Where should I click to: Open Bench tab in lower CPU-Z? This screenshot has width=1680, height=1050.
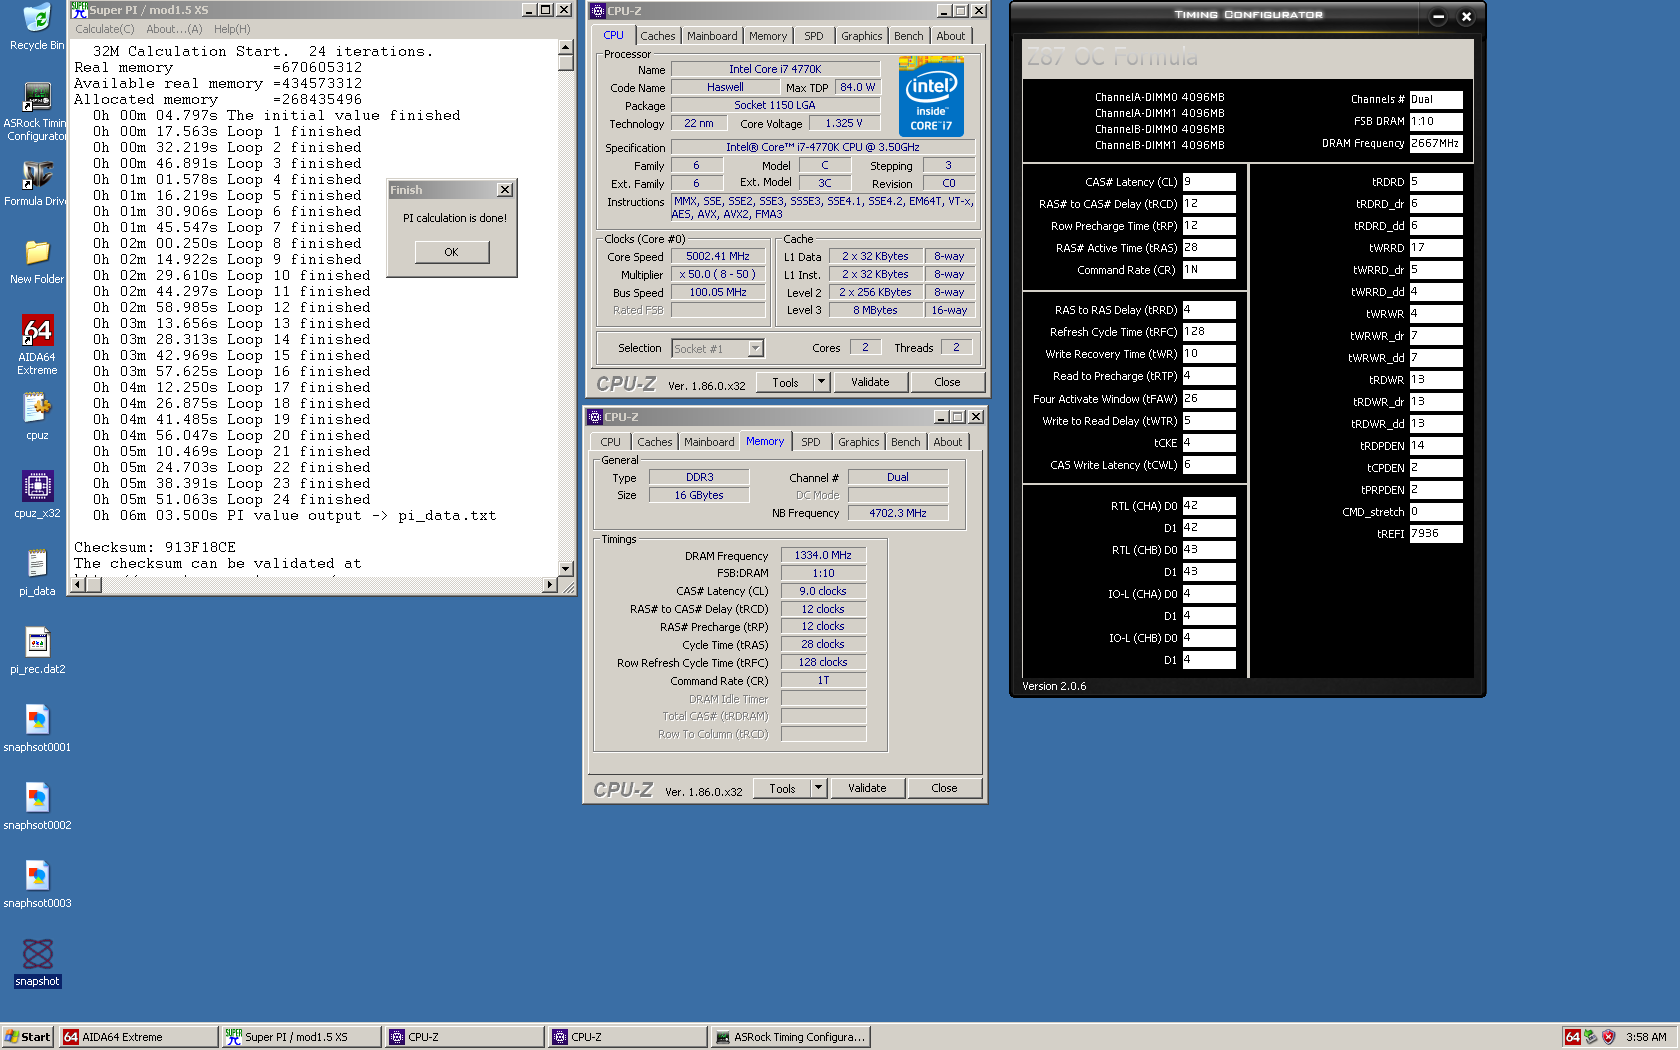(x=906, y=442)
